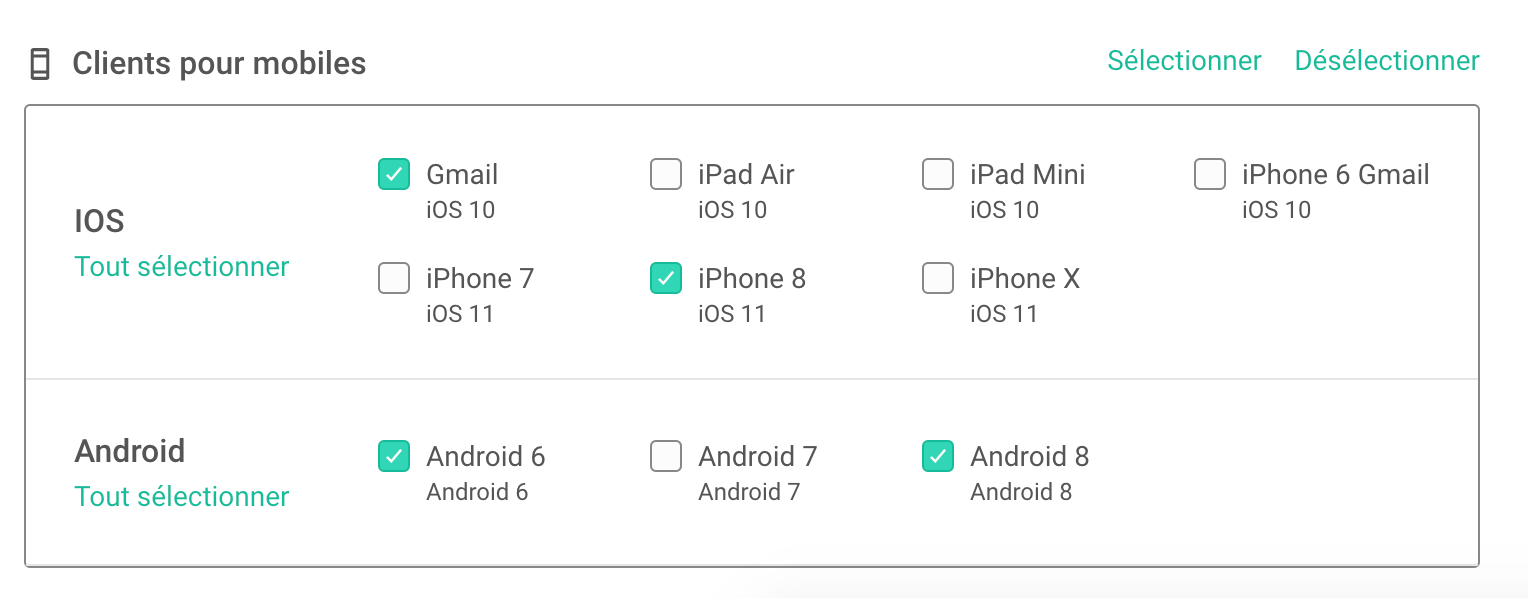Enable the Android 7 checkbox

666,456
